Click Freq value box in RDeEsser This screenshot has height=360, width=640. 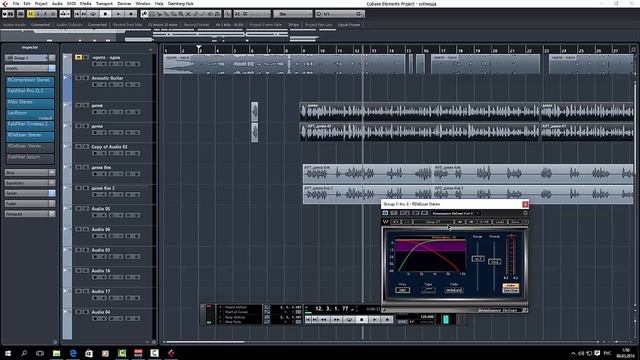click(x=402, y=290)
